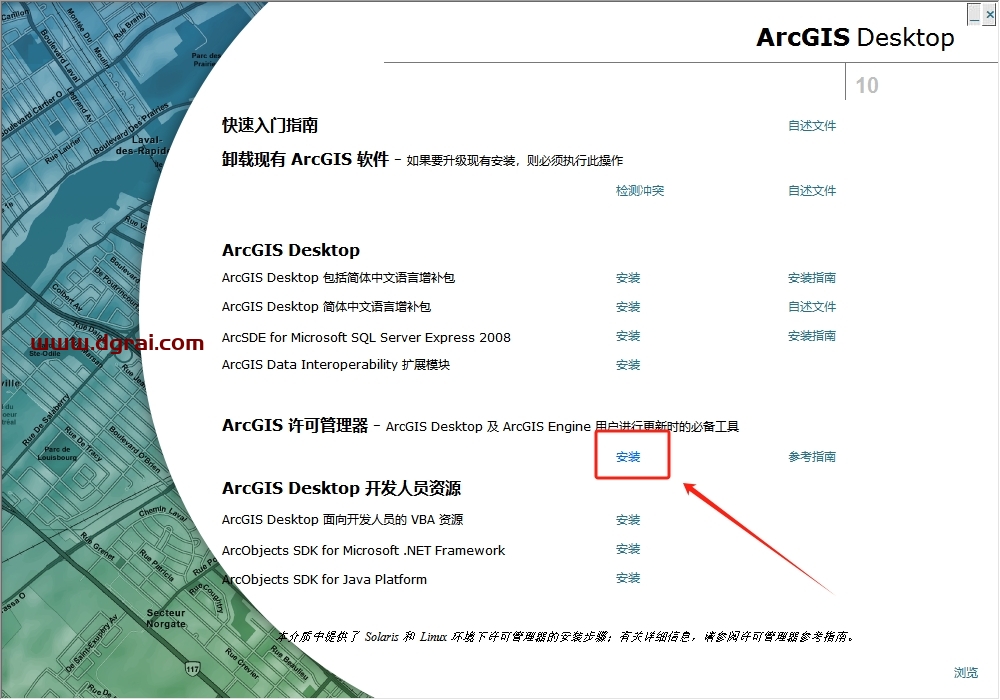Click 安装 for ArcGIS Data Interoperability 扩展模块
The width and height of the screenshot is (1000, 700).
point(628,365)
